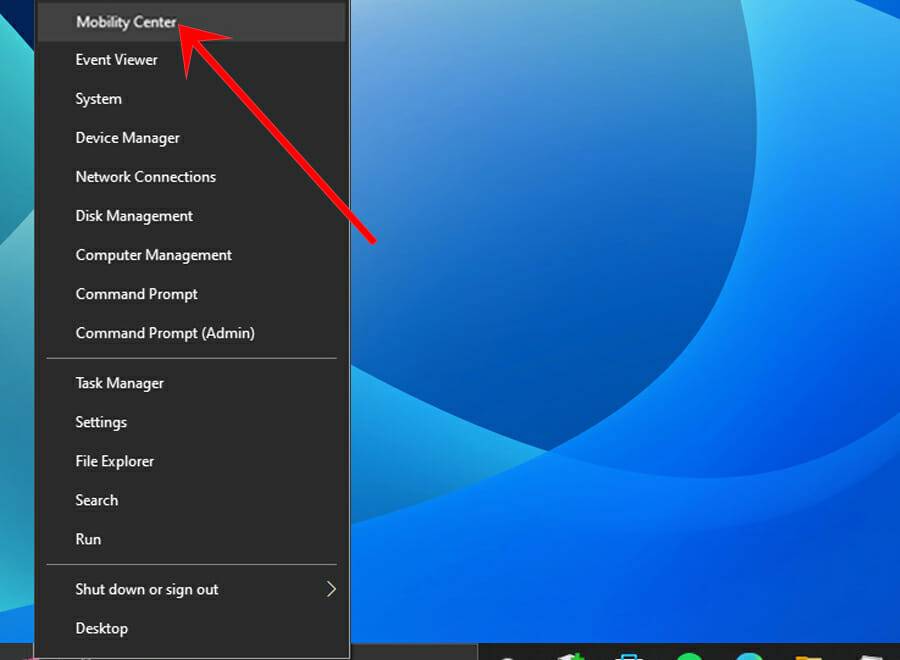Click the blue circular taskbar icon
The height and width of the screenshot is (660, 900).
tap(750, 655)
